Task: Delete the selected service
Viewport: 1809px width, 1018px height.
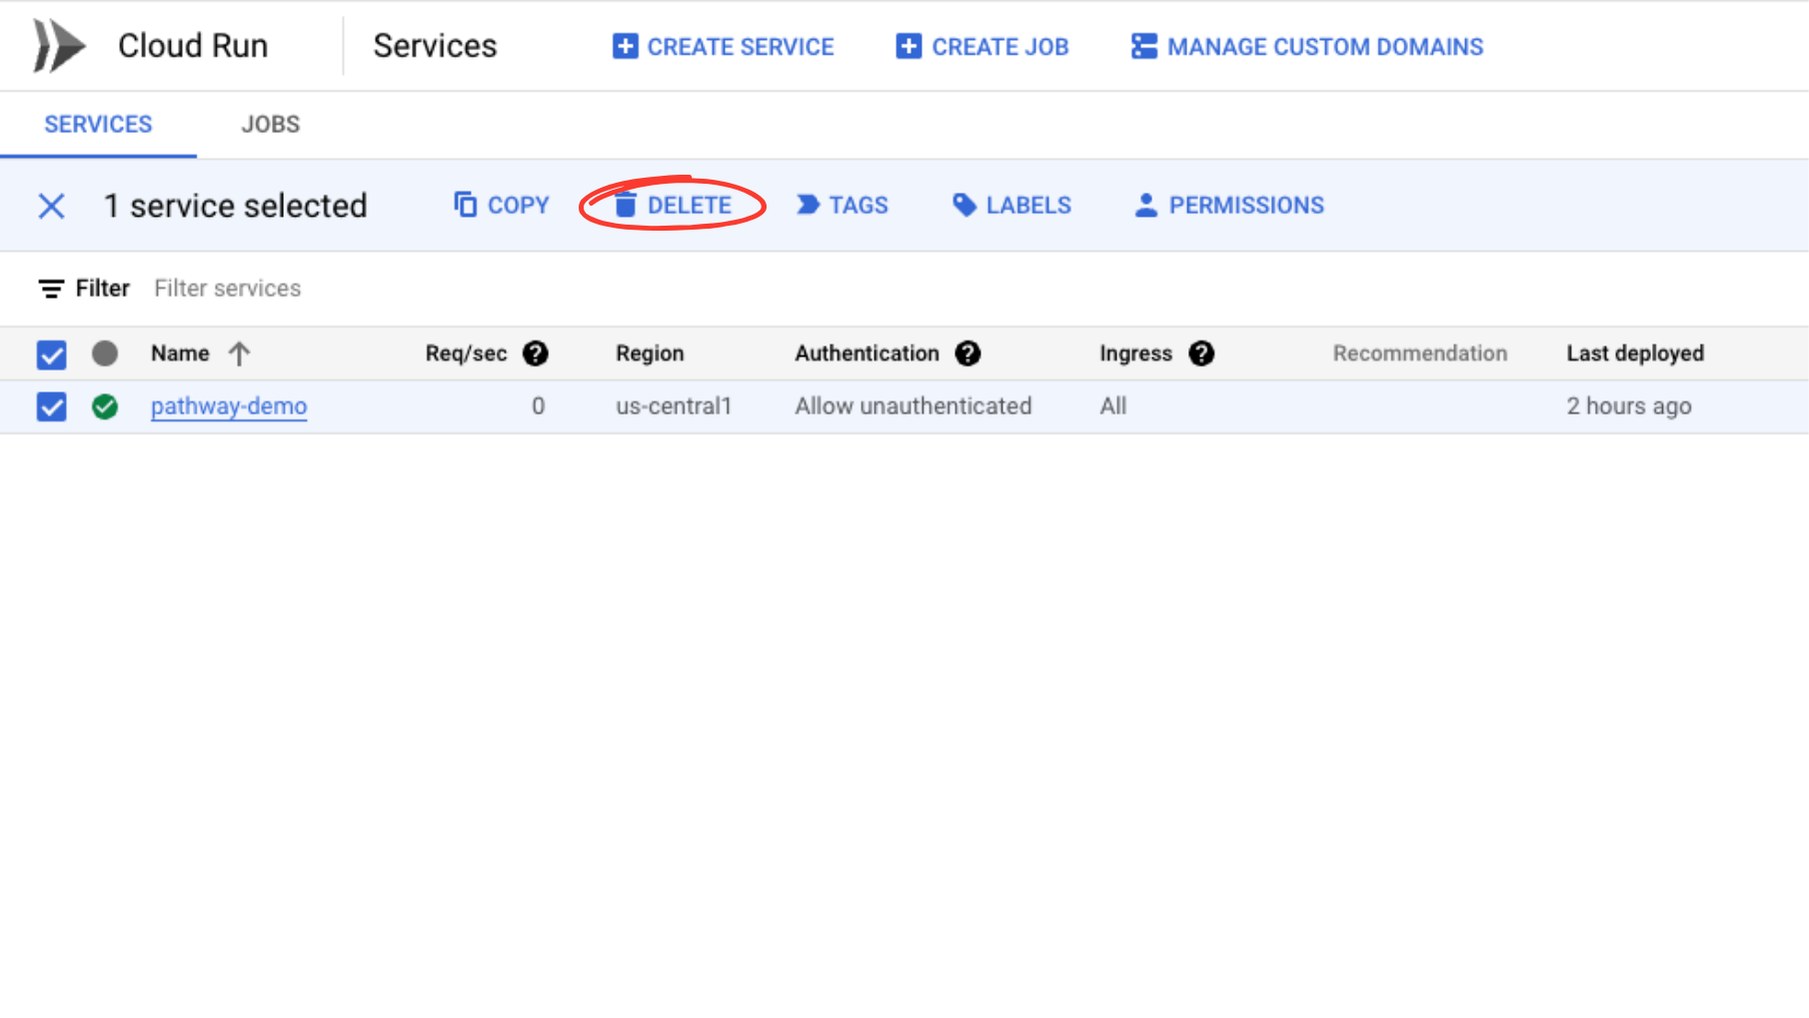Action: pyautogui.click(x=673, y=205)
